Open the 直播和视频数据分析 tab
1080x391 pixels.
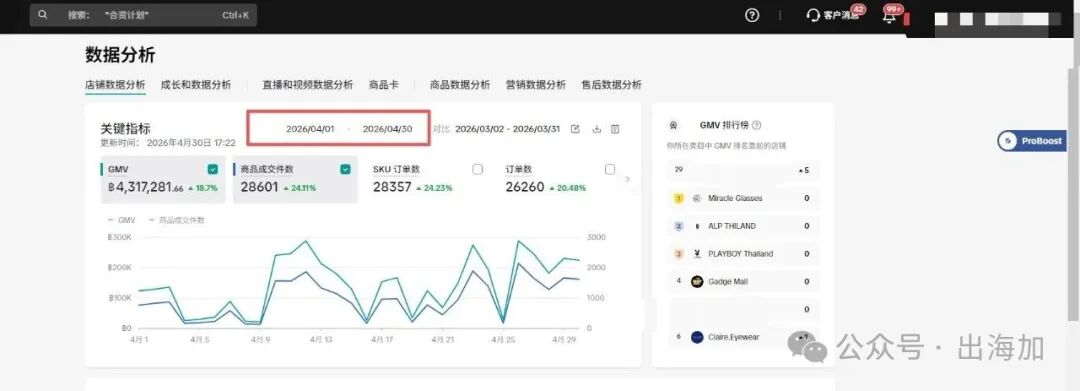coord(307,85)
